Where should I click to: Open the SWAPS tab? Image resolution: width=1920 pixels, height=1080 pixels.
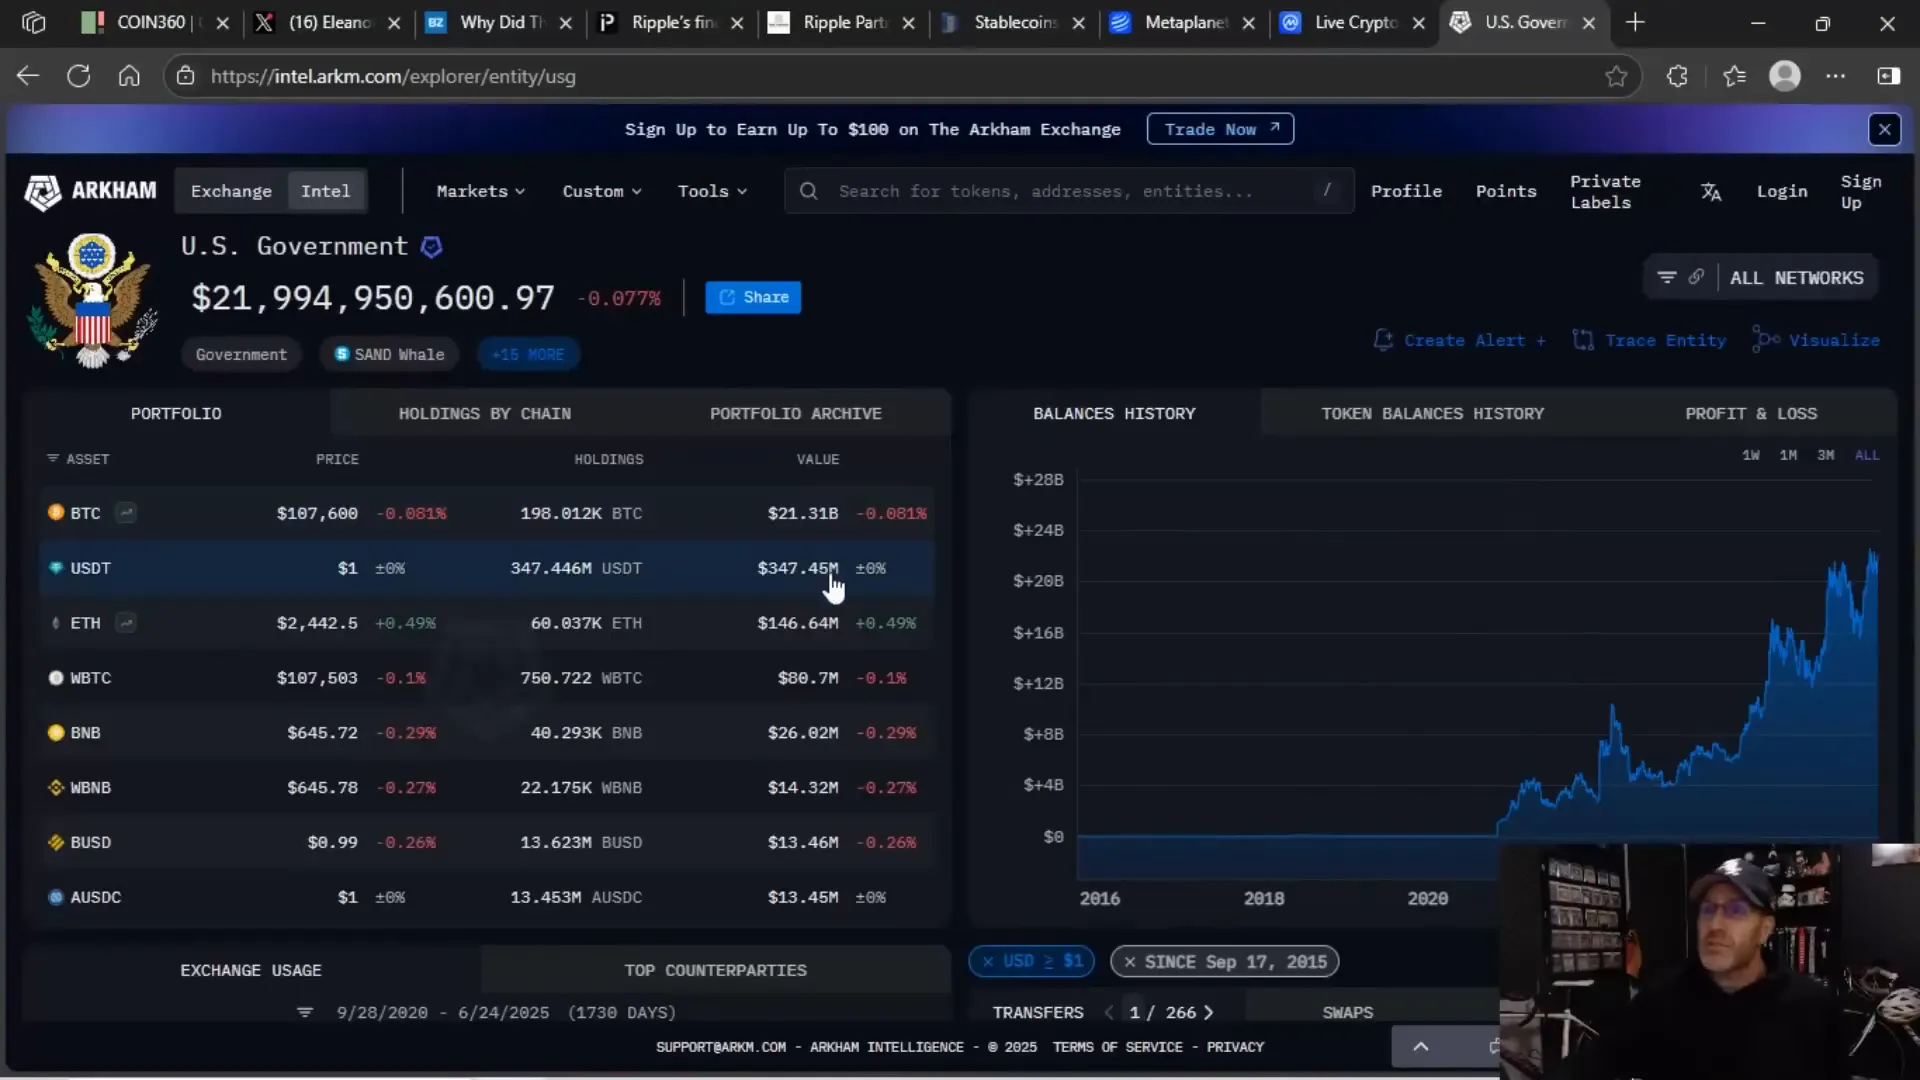[x=1348, y=1012]
